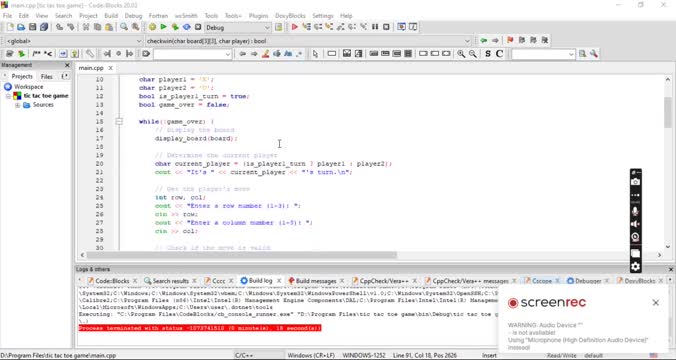Close the main.cpp editor tab

click(x=110, y=68)
